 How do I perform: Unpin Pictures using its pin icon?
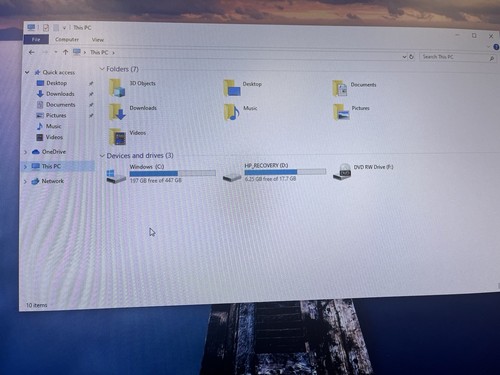(x=91, y=116)
